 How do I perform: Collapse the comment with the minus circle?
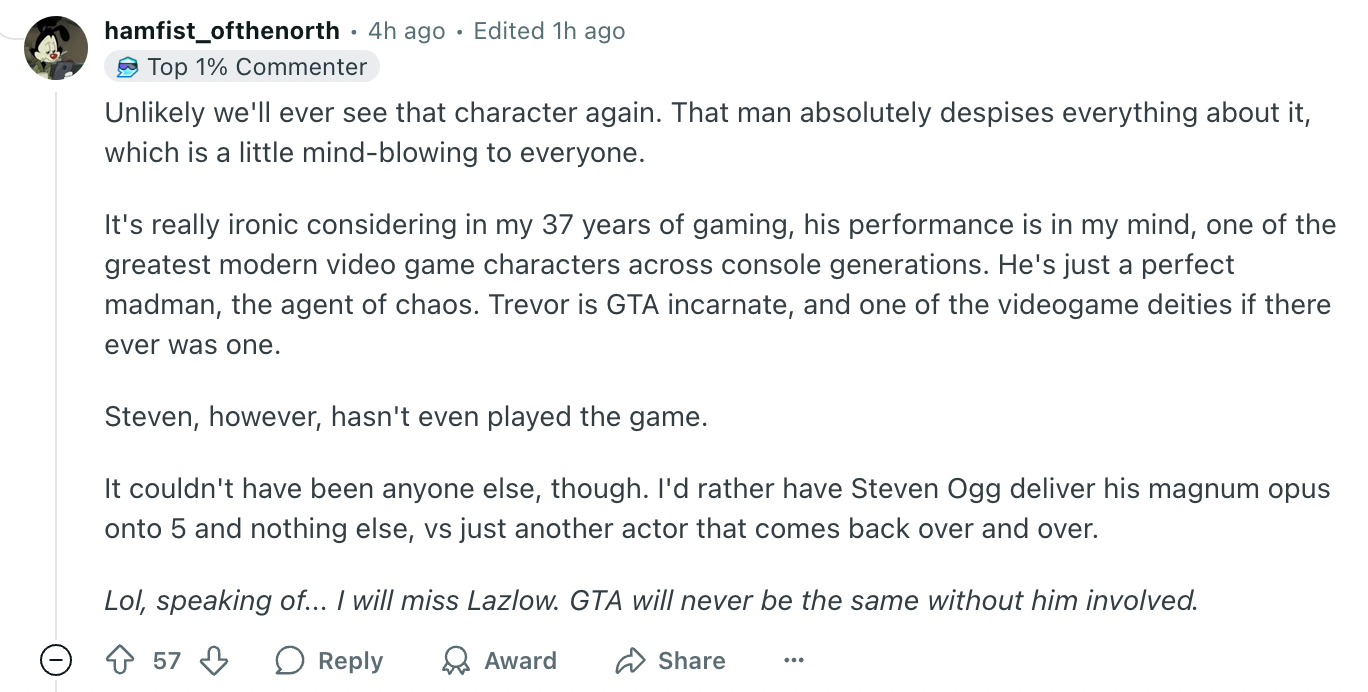56,660
